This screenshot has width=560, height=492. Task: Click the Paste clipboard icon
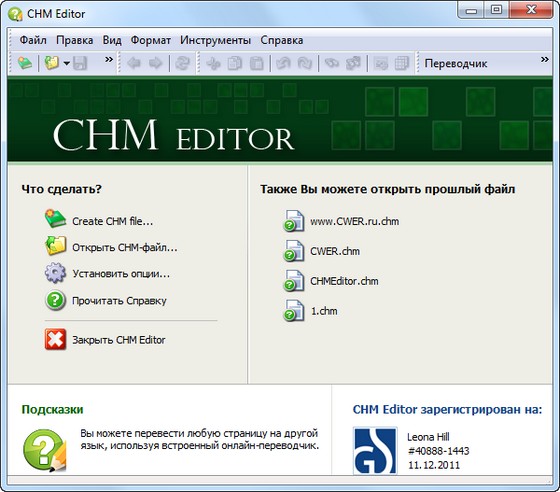[256, 64]
